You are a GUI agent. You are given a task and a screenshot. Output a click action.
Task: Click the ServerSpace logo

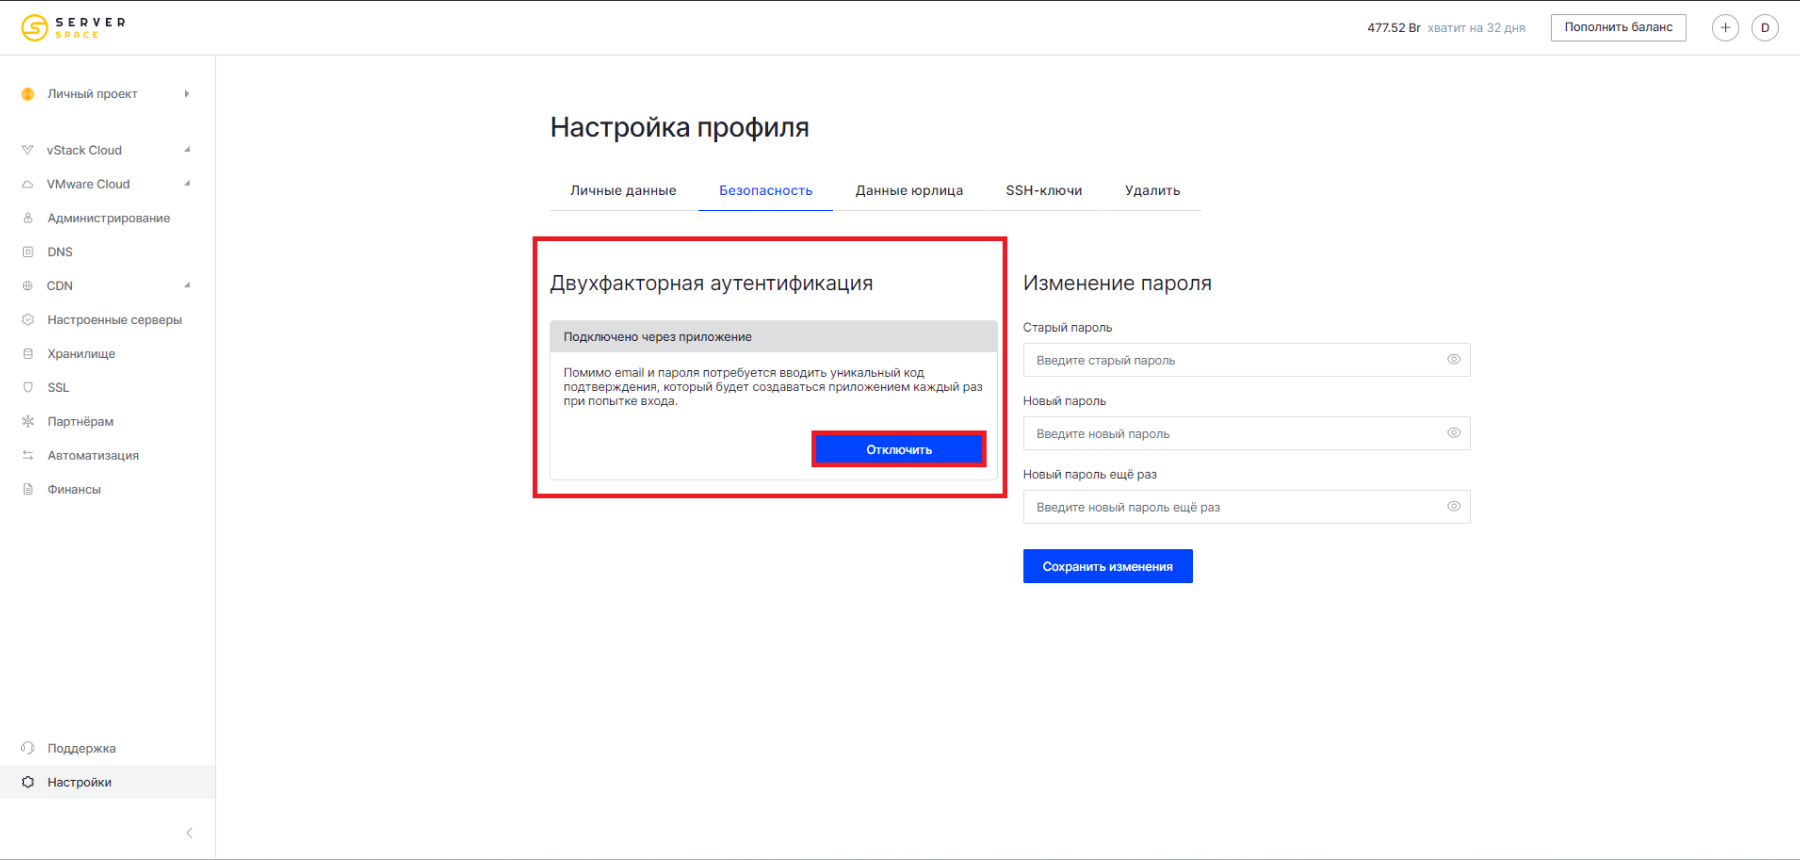74,27
